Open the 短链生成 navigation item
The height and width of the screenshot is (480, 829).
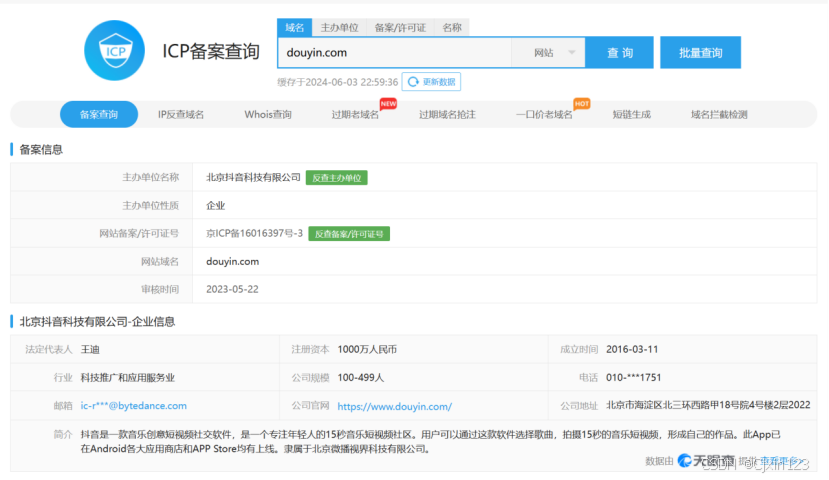(x=632, y=114)
